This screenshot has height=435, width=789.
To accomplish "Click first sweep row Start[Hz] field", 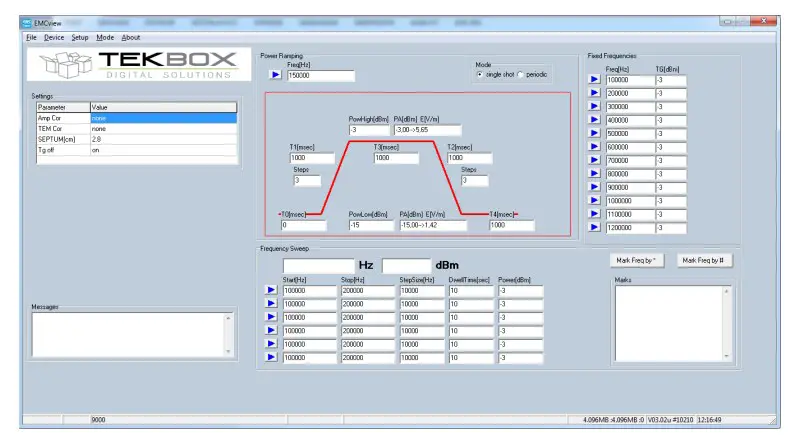I will pyautogui.click(x=309, y=291).
